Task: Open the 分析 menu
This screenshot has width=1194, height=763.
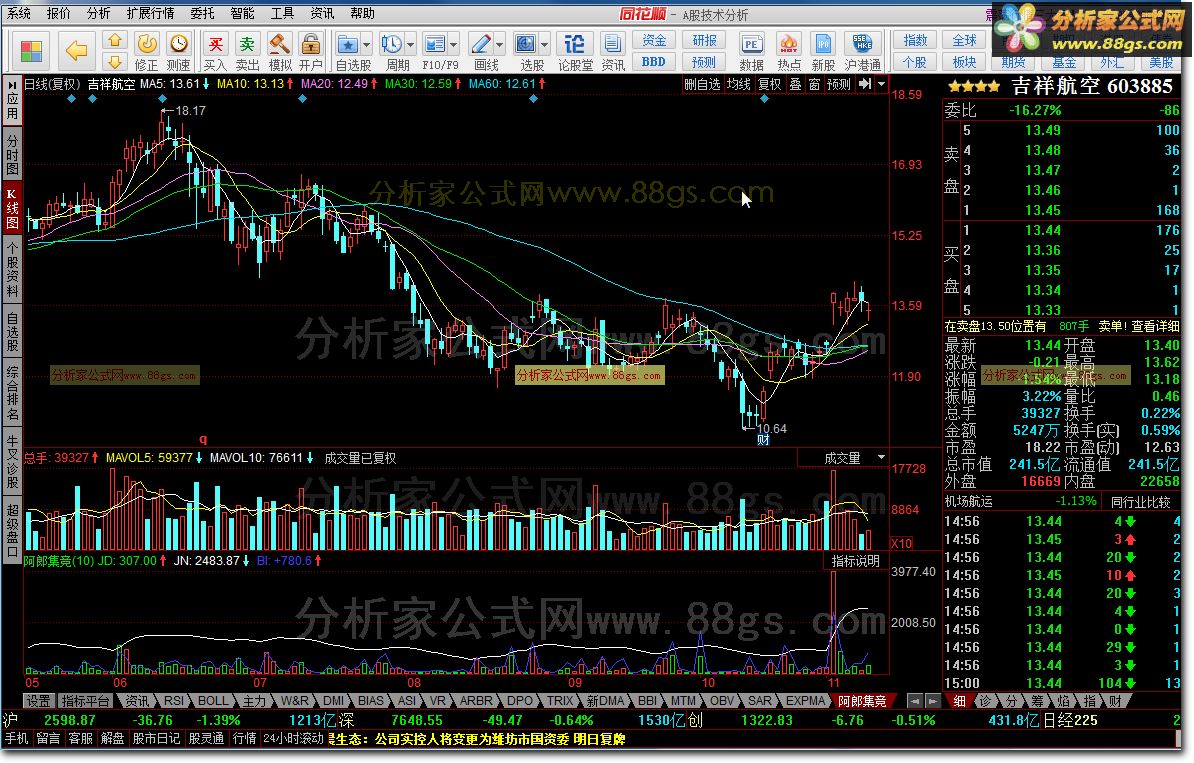Action: pos(98,13)
